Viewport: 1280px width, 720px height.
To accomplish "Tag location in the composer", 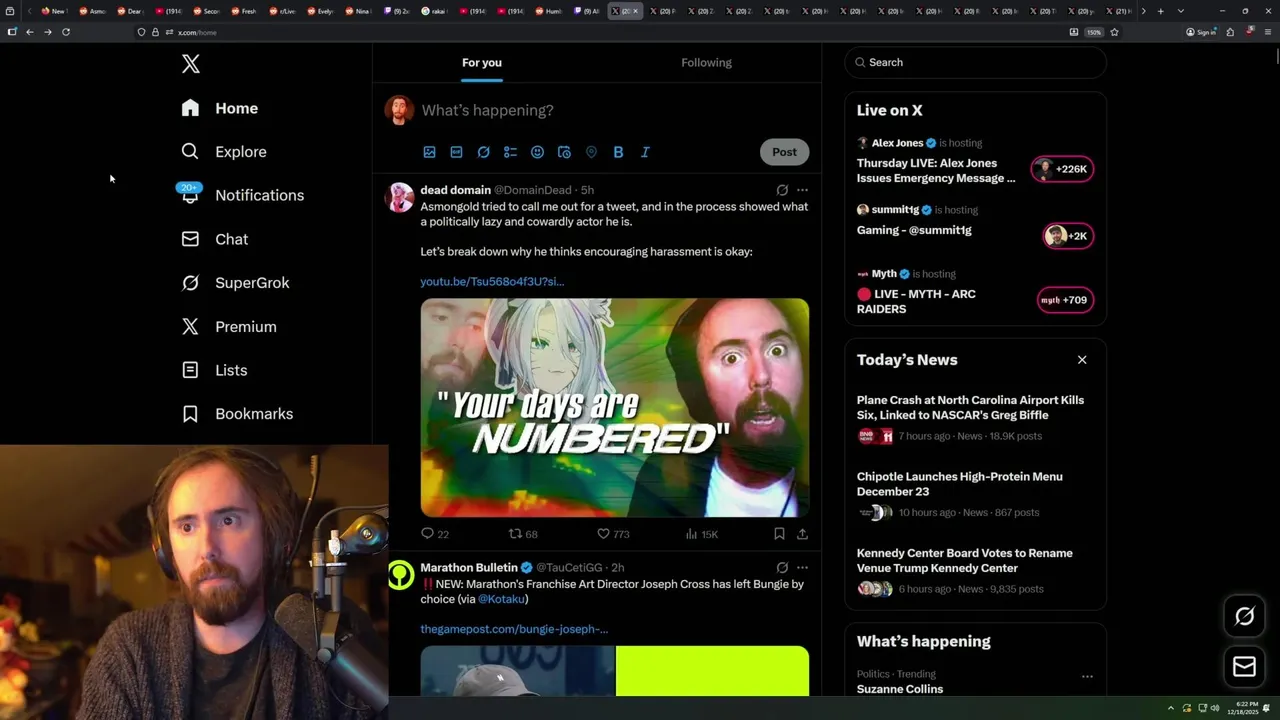I will click(x=591, y=152).
